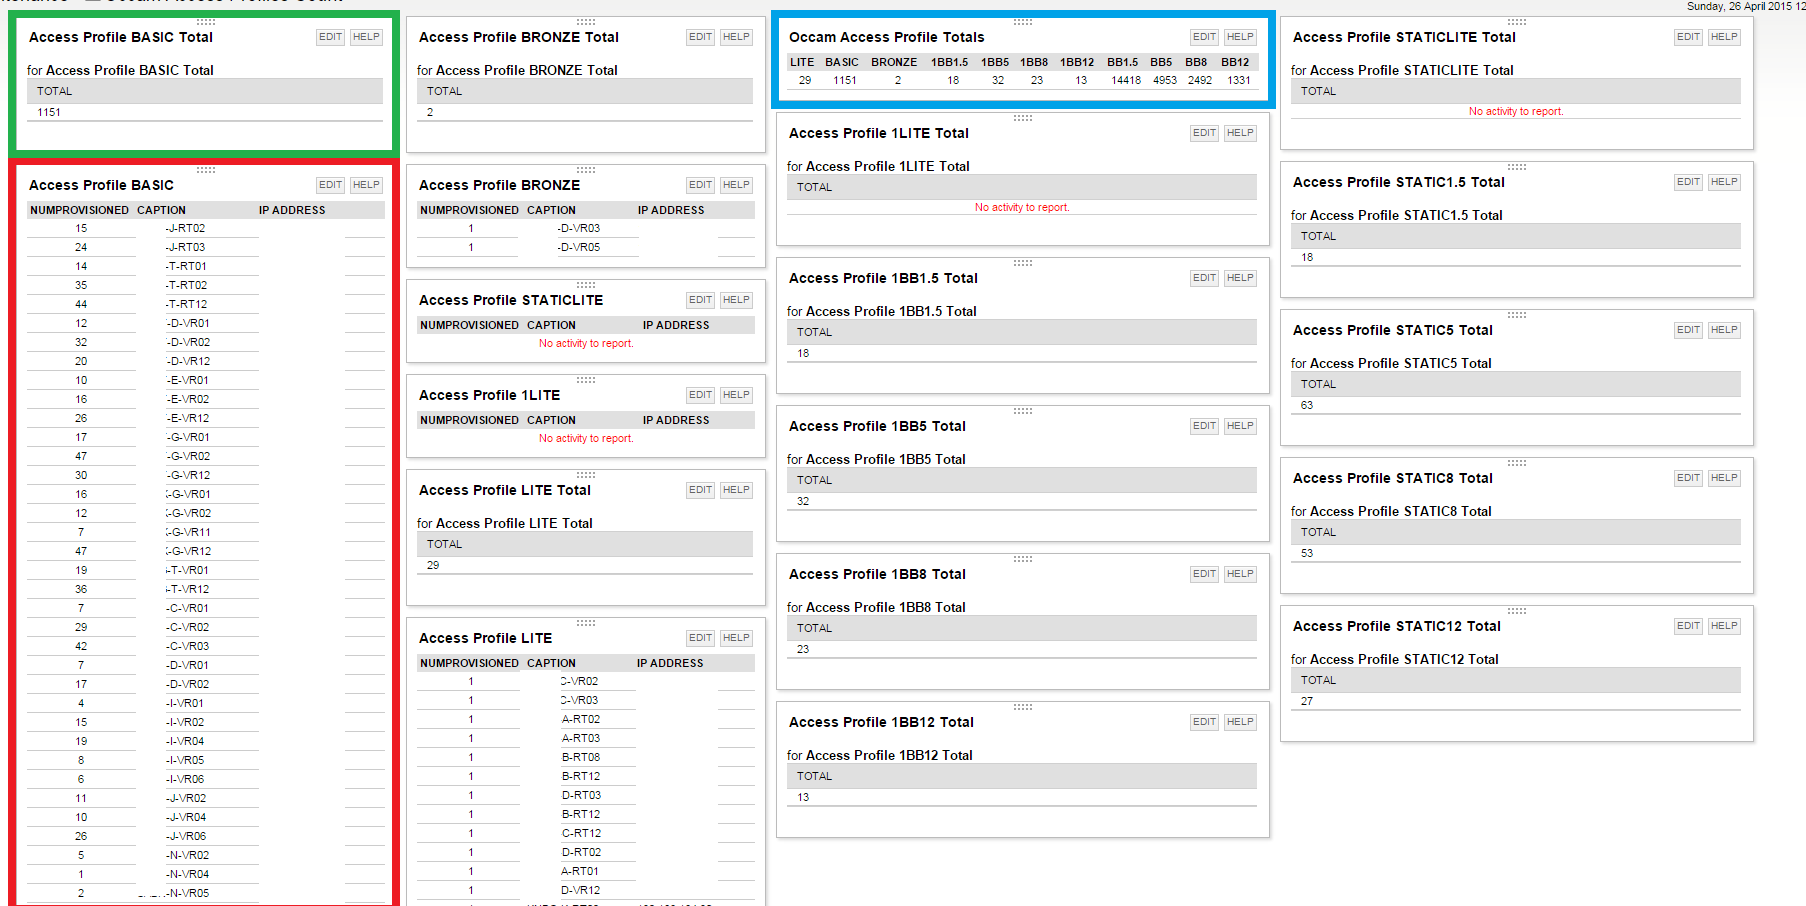
Task: Click the grip handle above Access Profile LITE Total
Action: click(x=586, y=475)
